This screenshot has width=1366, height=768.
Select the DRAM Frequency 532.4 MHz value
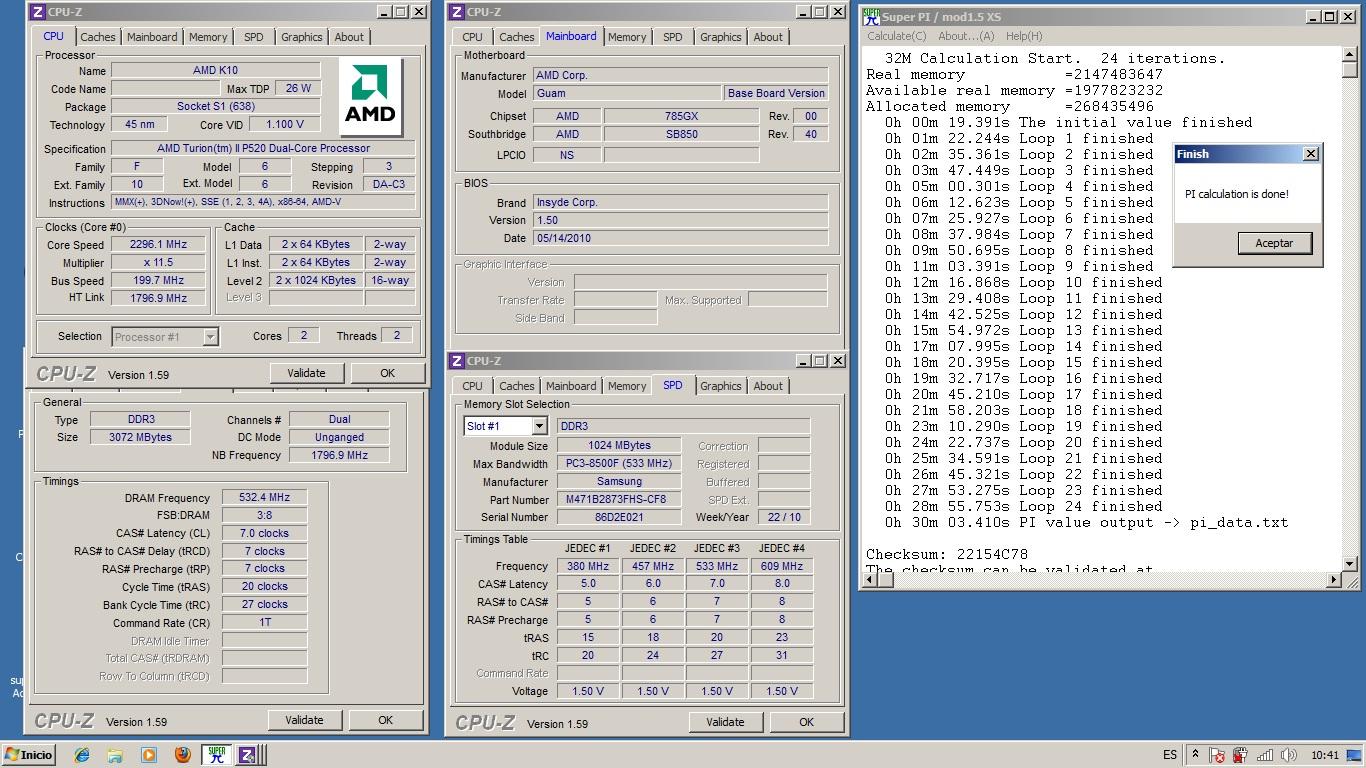point(264,498)
